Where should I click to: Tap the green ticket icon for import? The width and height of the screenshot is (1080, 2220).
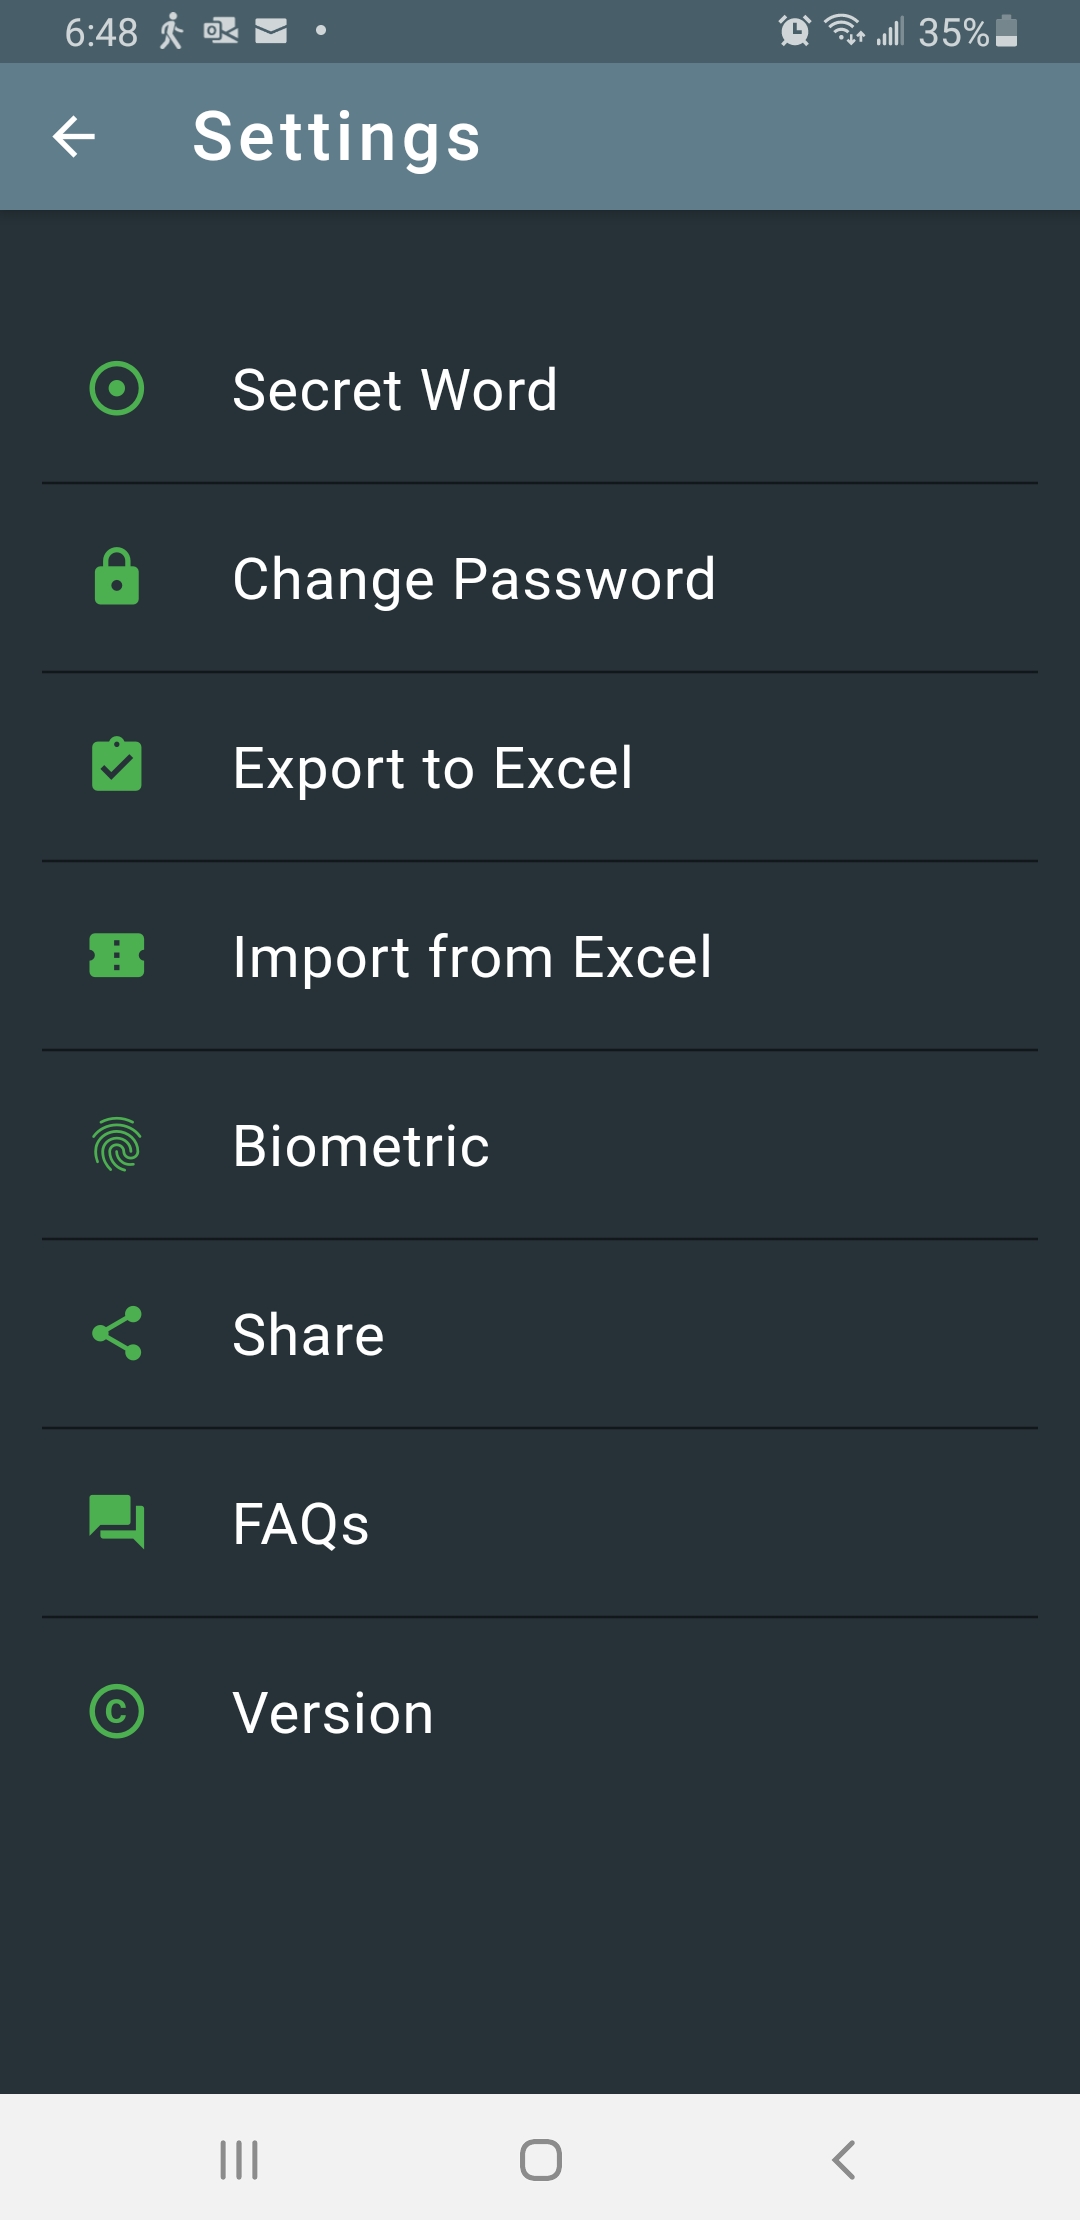coord(117,955)
